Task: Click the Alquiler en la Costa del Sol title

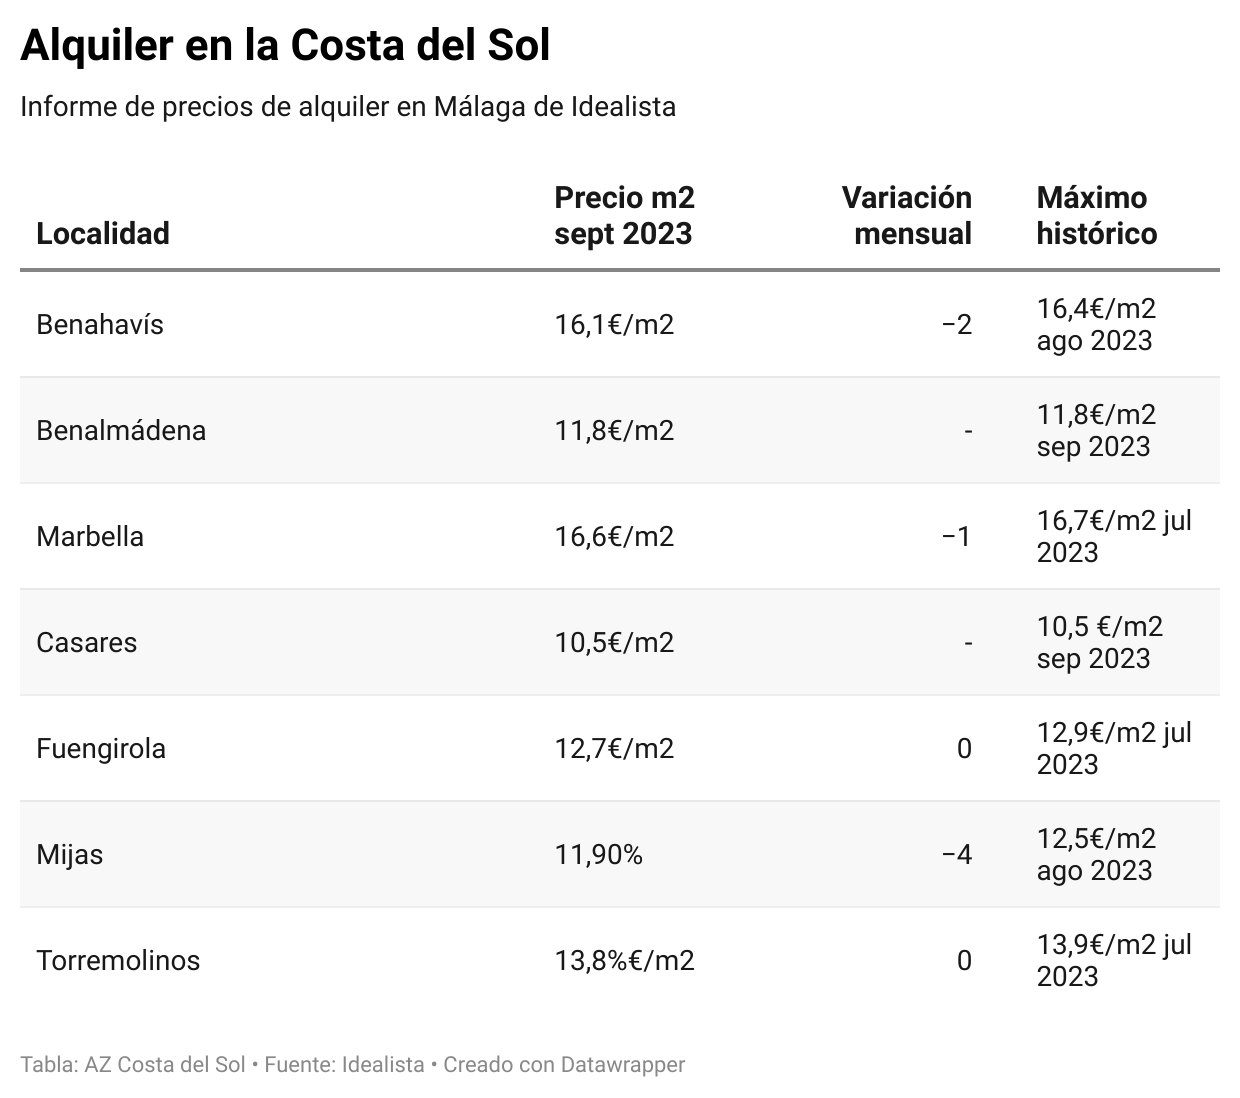Action: coord(285,46)
